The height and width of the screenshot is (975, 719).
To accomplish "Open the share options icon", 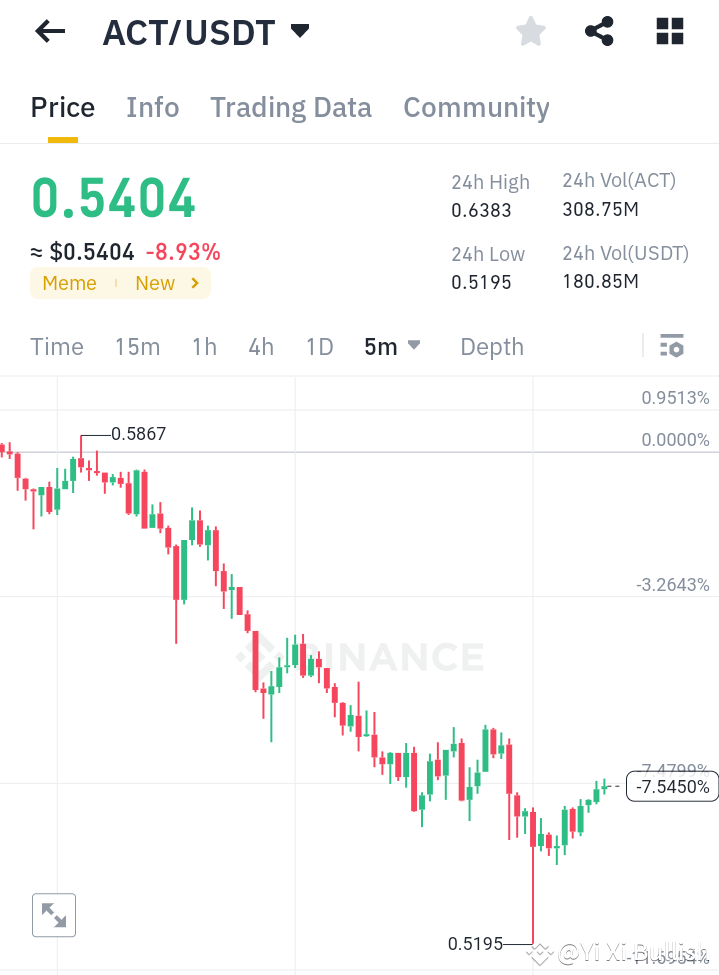I will [599, 31].
